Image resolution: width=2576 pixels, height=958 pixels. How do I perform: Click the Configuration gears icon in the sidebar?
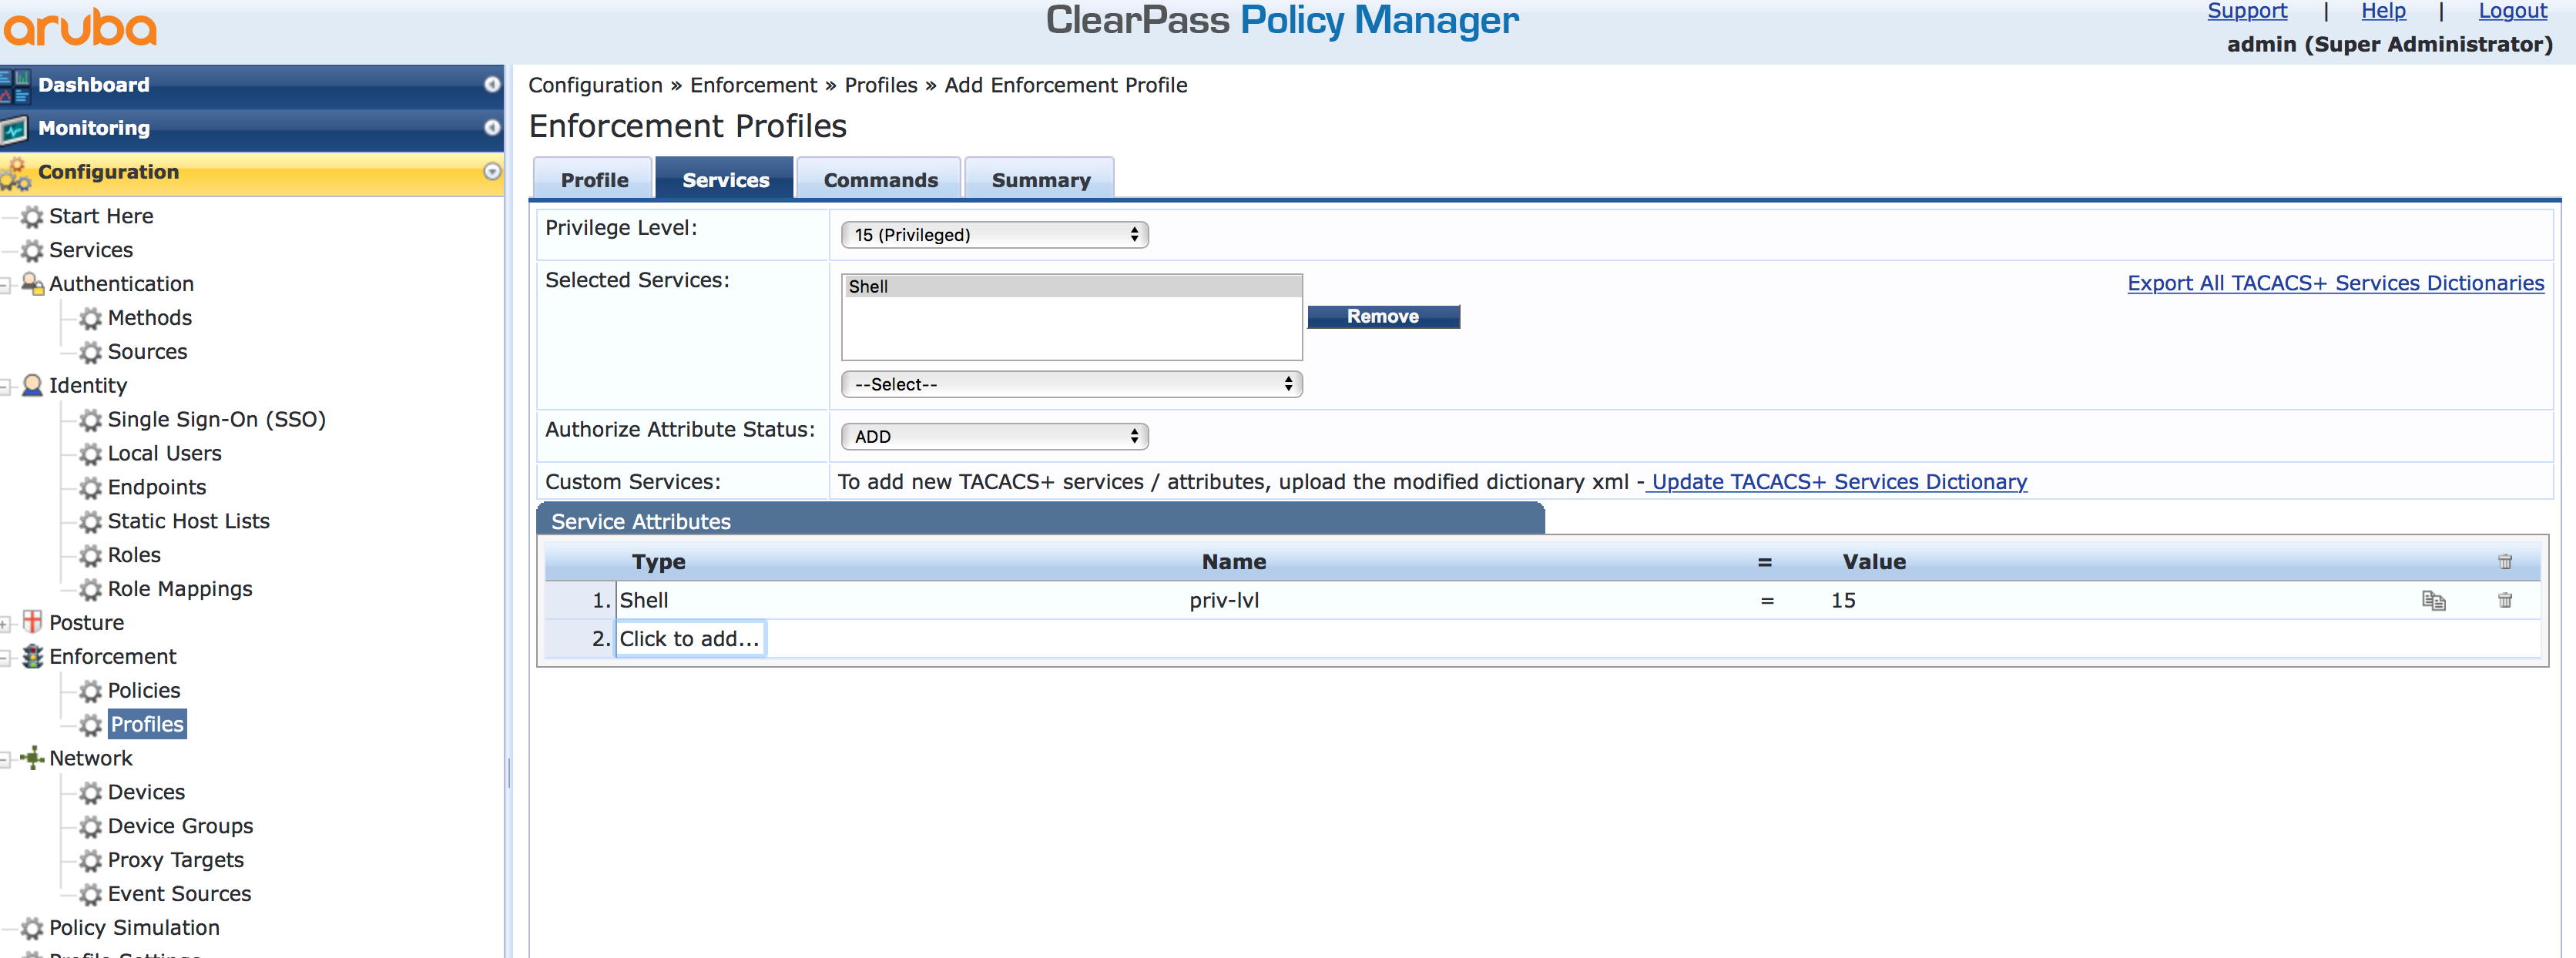[16, 172]
